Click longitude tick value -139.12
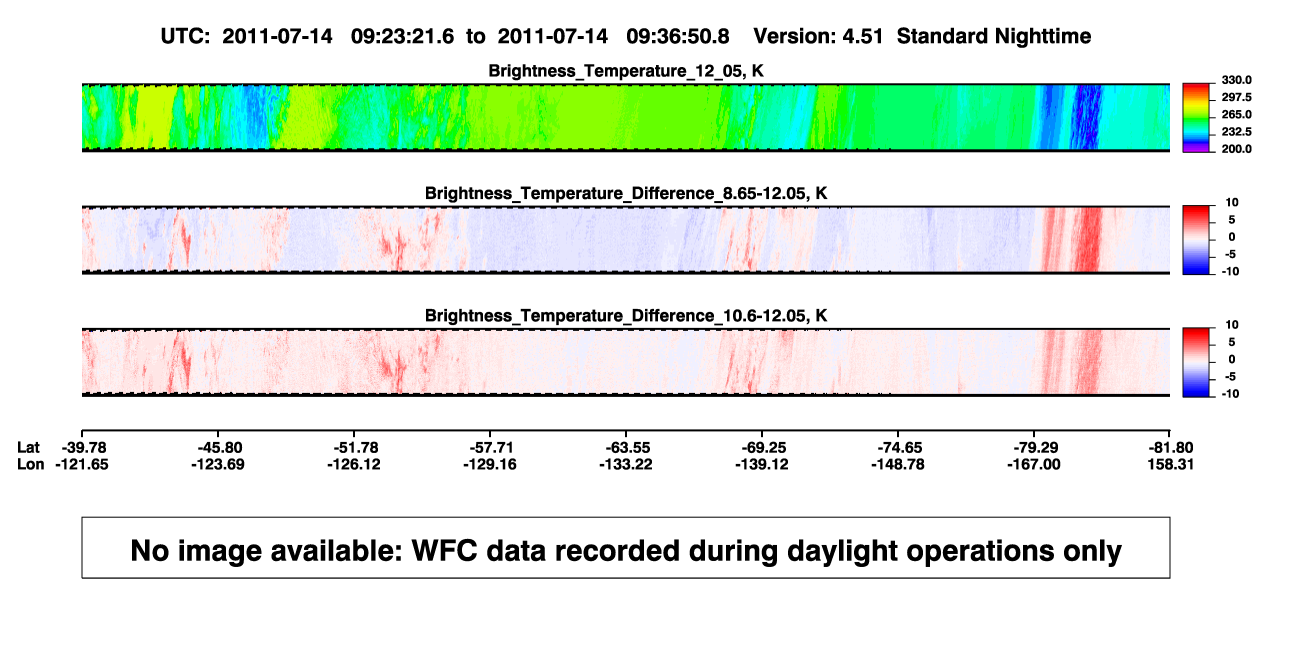This screenshot has width=1300, height=667. pos(762,464)
